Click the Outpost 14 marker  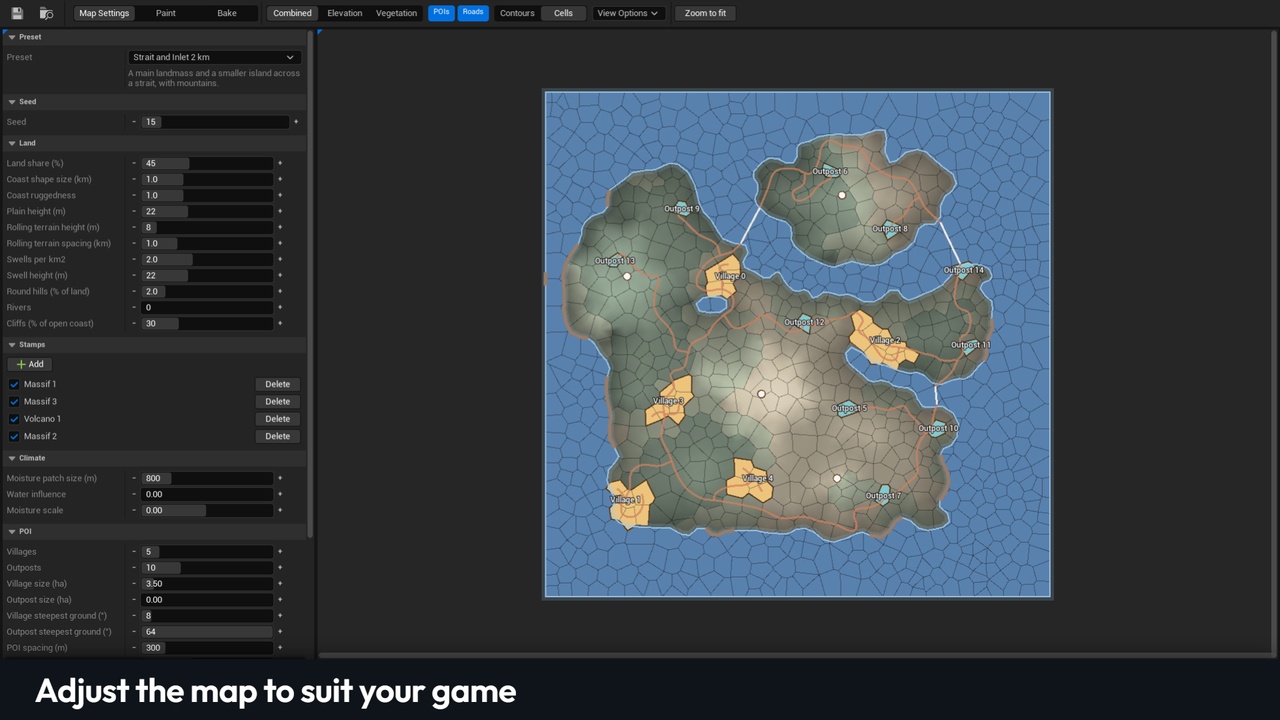click(x=964, y=270)
